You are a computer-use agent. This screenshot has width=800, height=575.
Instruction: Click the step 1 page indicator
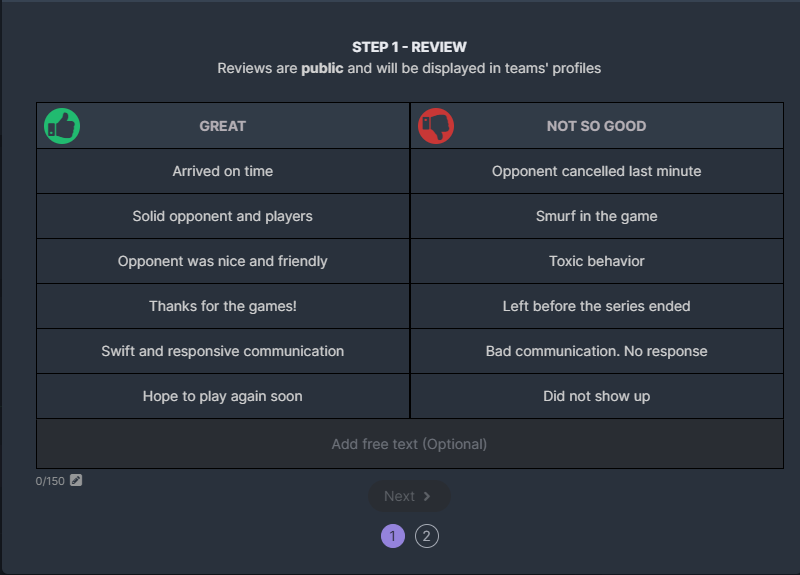coord(392,536)
